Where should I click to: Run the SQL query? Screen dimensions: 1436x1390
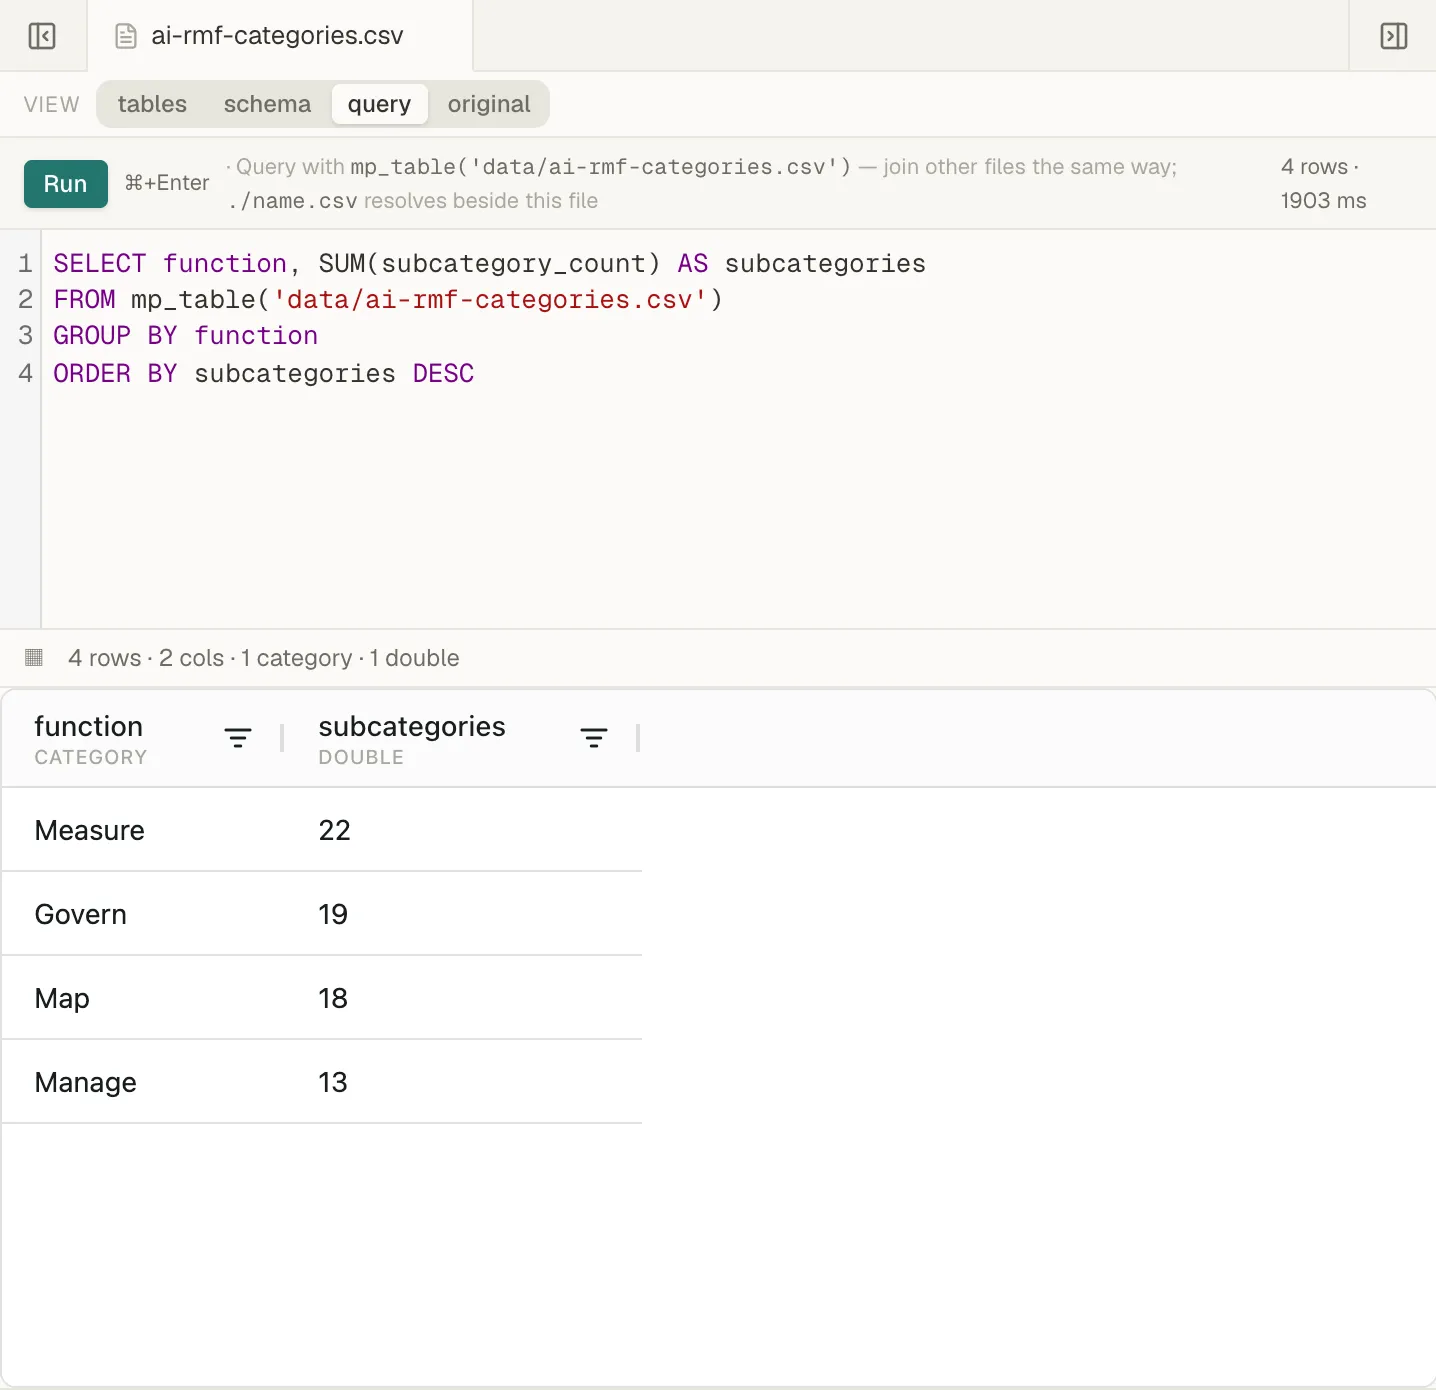coord(66,184)
